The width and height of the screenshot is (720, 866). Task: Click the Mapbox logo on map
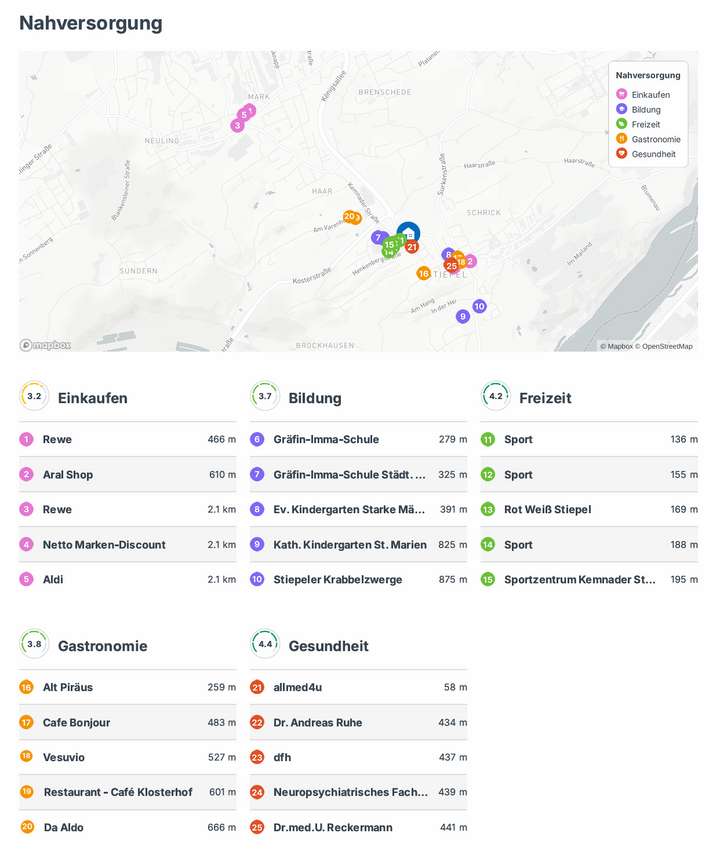[45, 345]
